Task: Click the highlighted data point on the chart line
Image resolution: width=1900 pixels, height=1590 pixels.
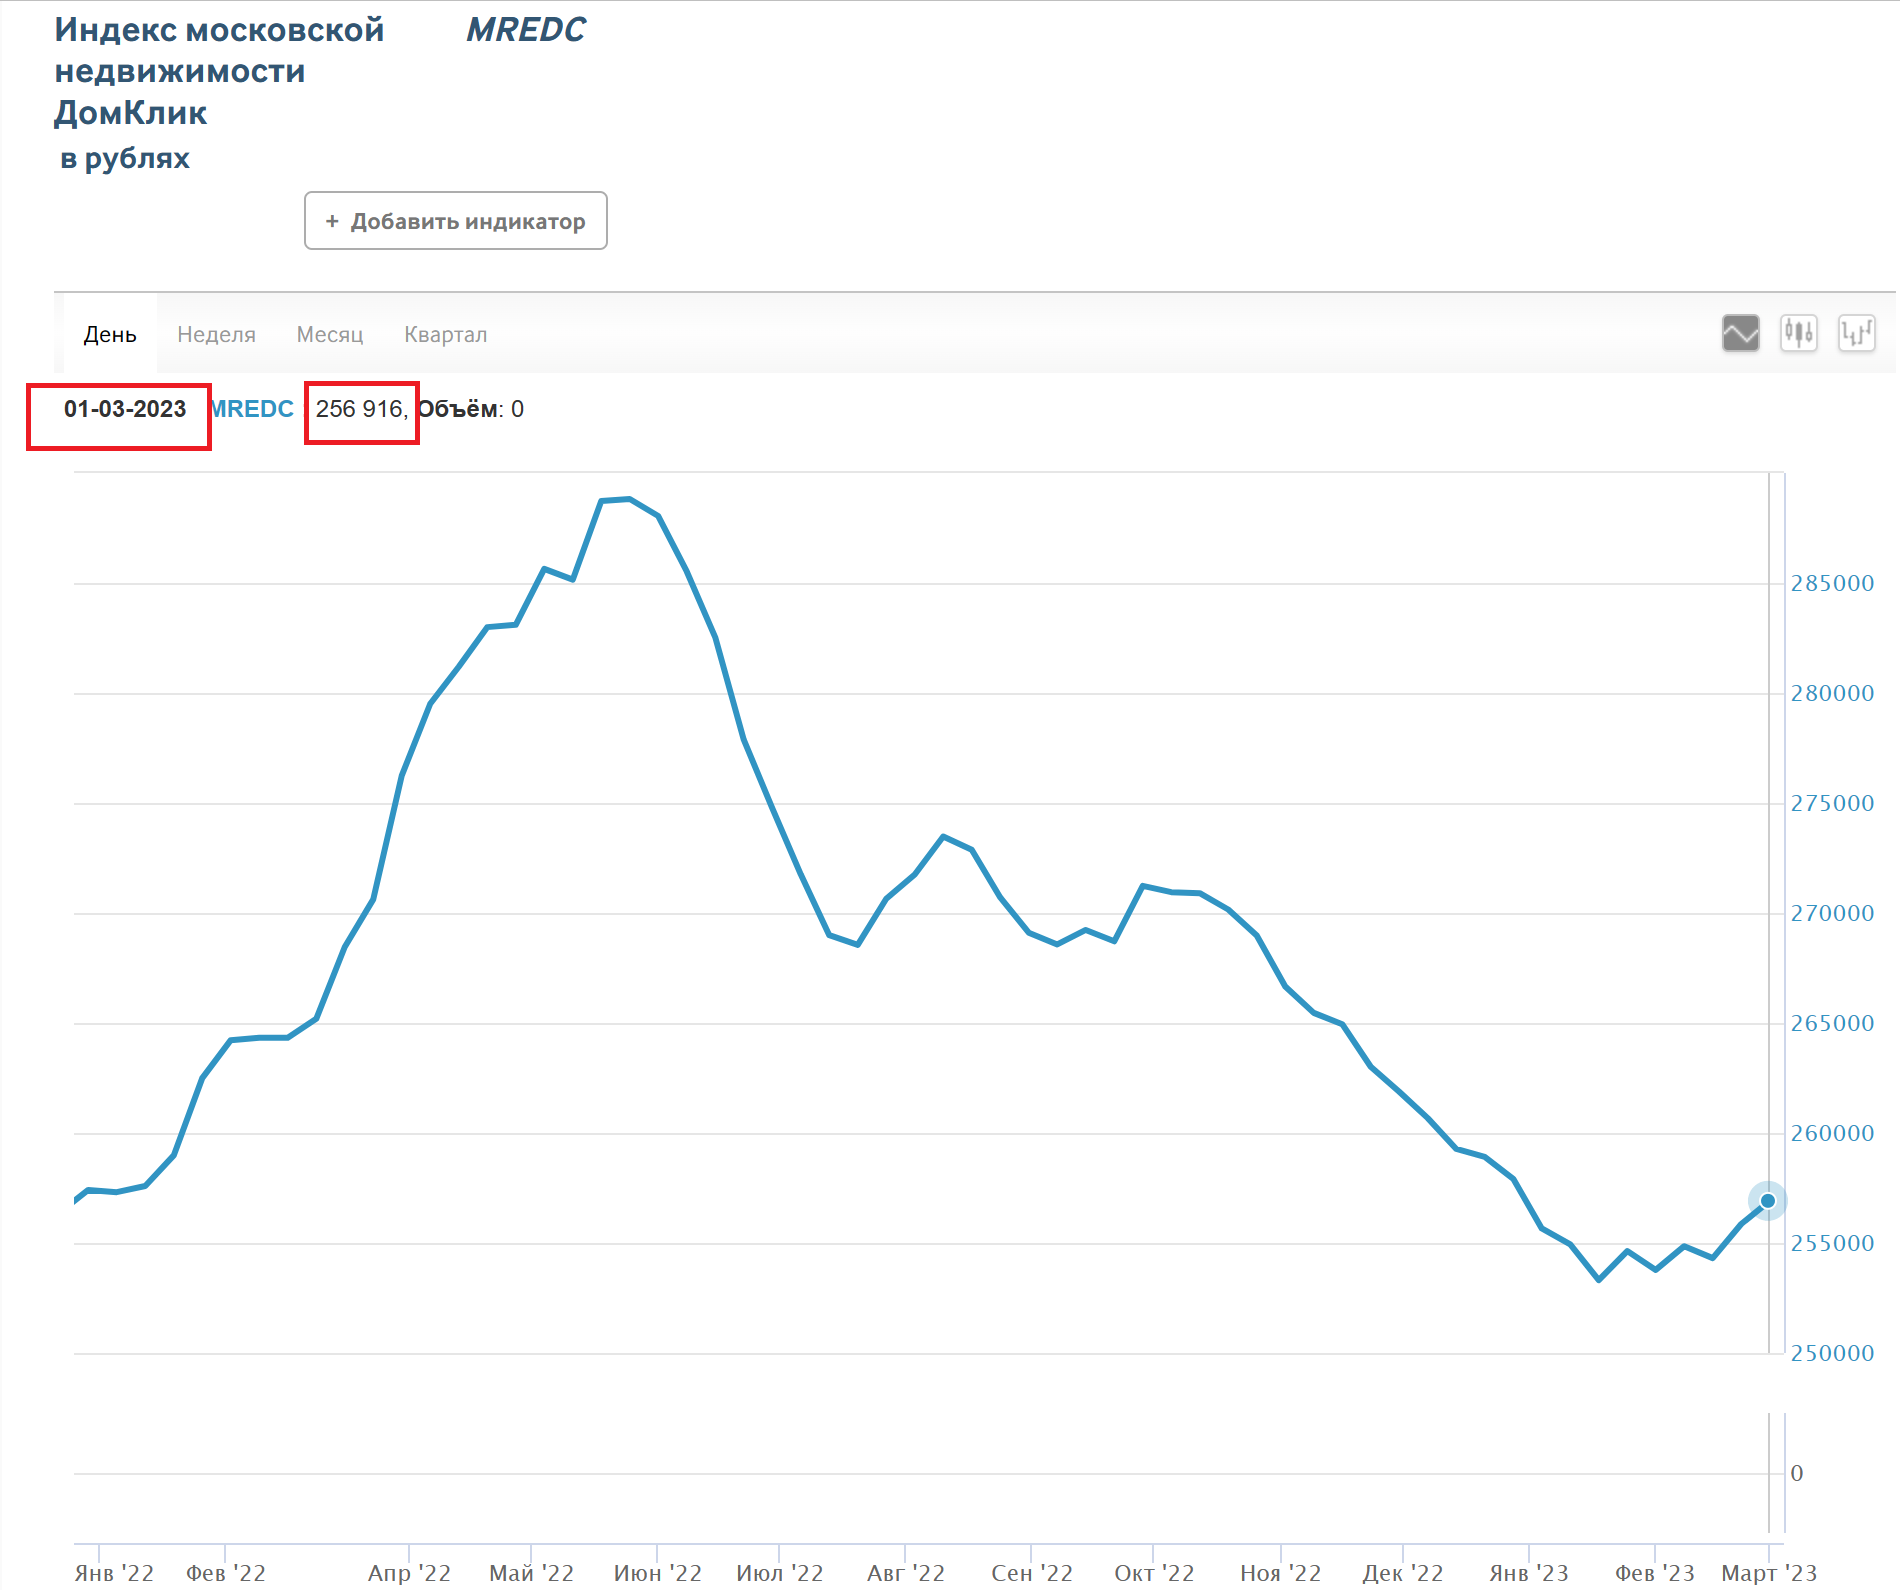Action: click(1767, 1200)
